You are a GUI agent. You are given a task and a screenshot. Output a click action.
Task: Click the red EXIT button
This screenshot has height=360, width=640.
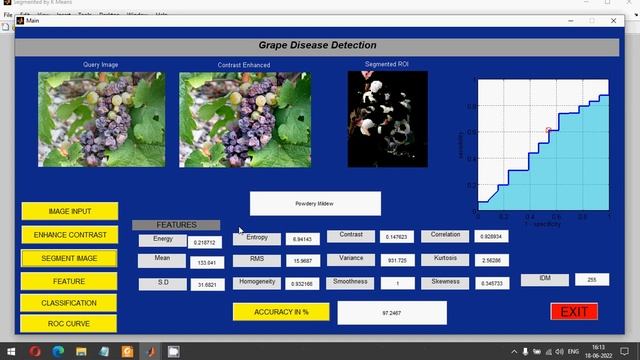tap(574, 312)
